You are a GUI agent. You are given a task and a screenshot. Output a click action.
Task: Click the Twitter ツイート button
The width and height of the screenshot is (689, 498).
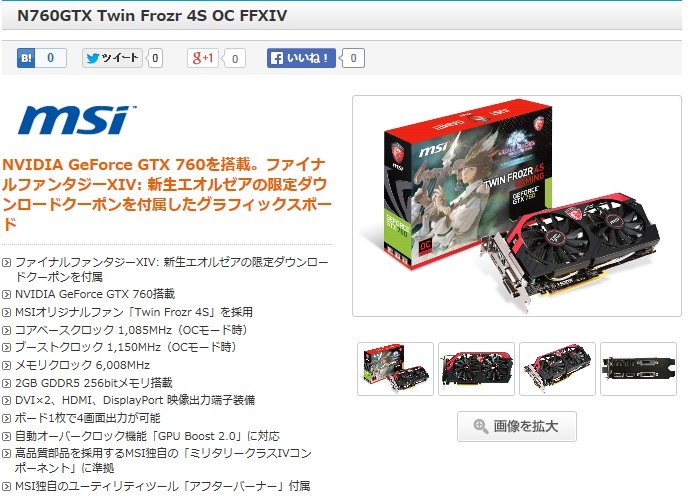(112, 58)
